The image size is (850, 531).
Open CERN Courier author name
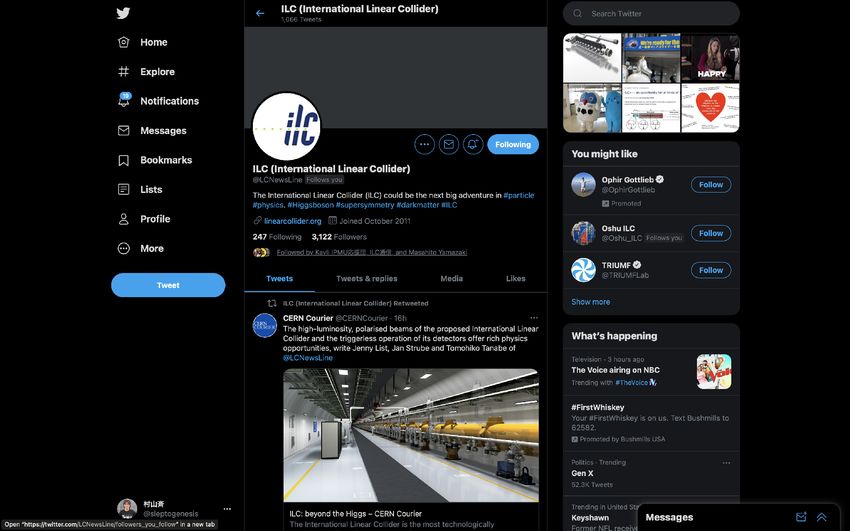tap(308, 318)
